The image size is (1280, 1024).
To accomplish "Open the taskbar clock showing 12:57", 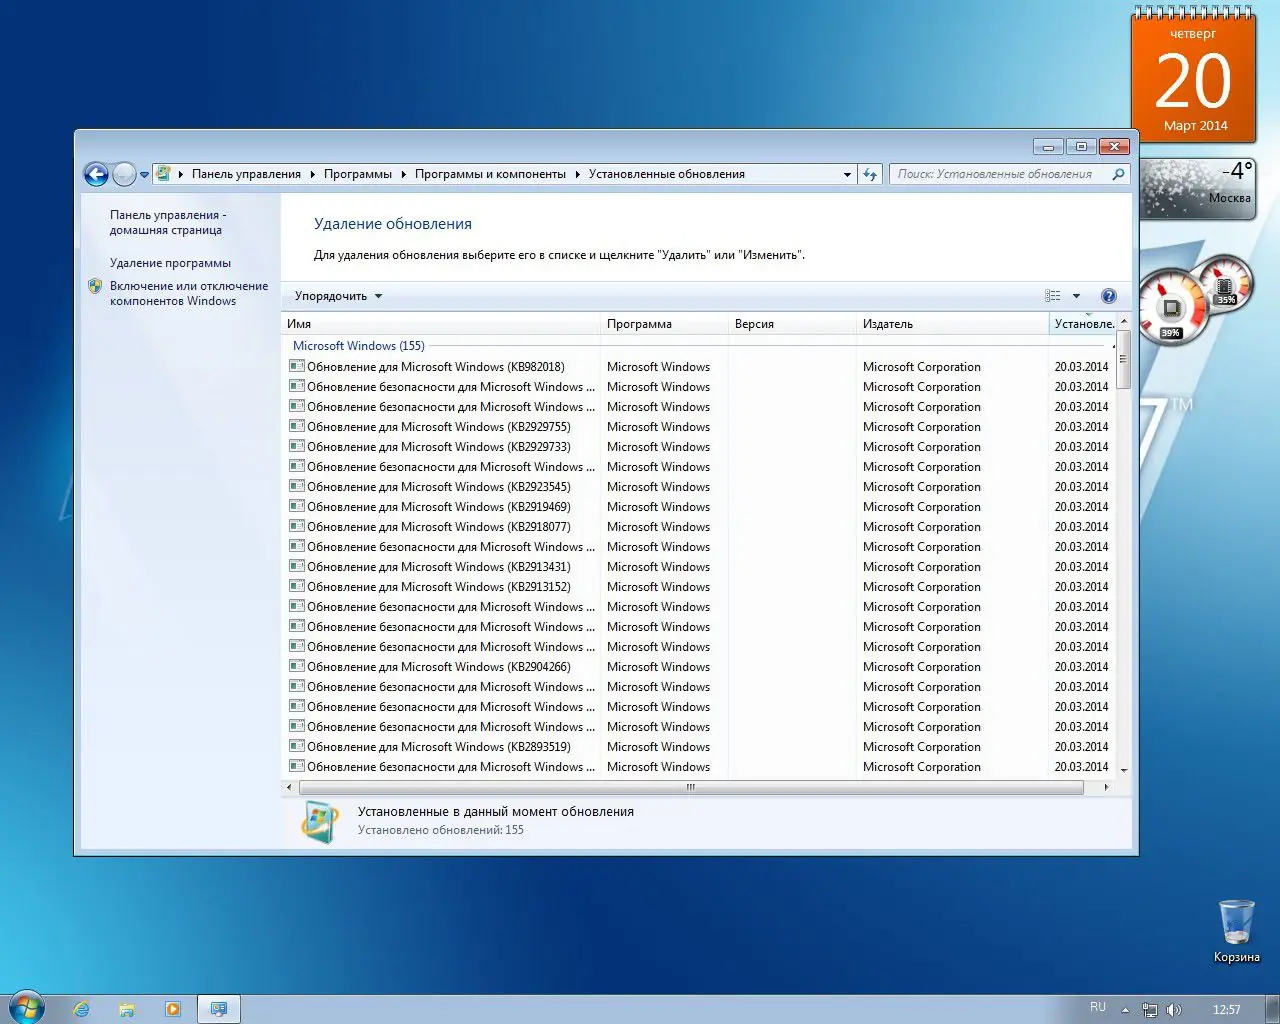I will pos(1226,1010).
